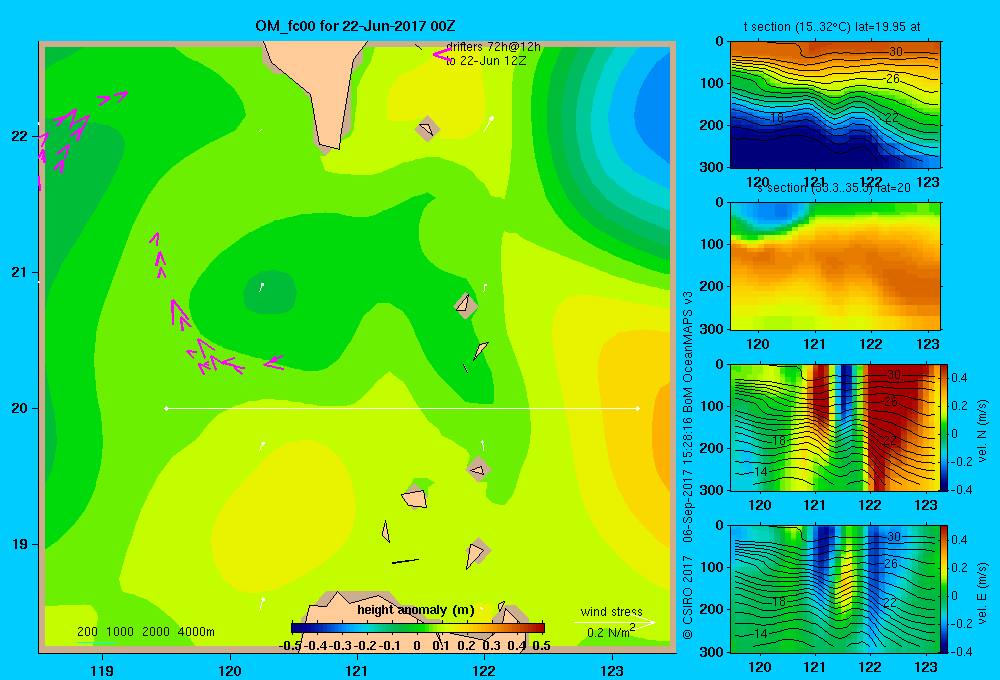
Task: Click the '0.2 N/m2' wind stress value
Action: 610,632
